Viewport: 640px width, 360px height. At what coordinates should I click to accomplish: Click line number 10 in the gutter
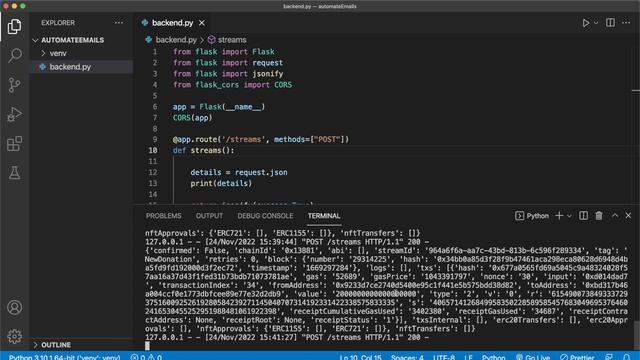(153, 150)
